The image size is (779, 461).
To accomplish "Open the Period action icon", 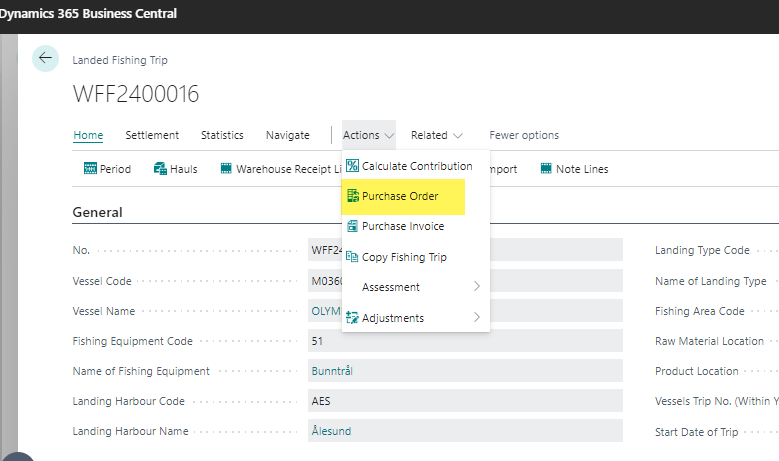I will pos(90,169).
